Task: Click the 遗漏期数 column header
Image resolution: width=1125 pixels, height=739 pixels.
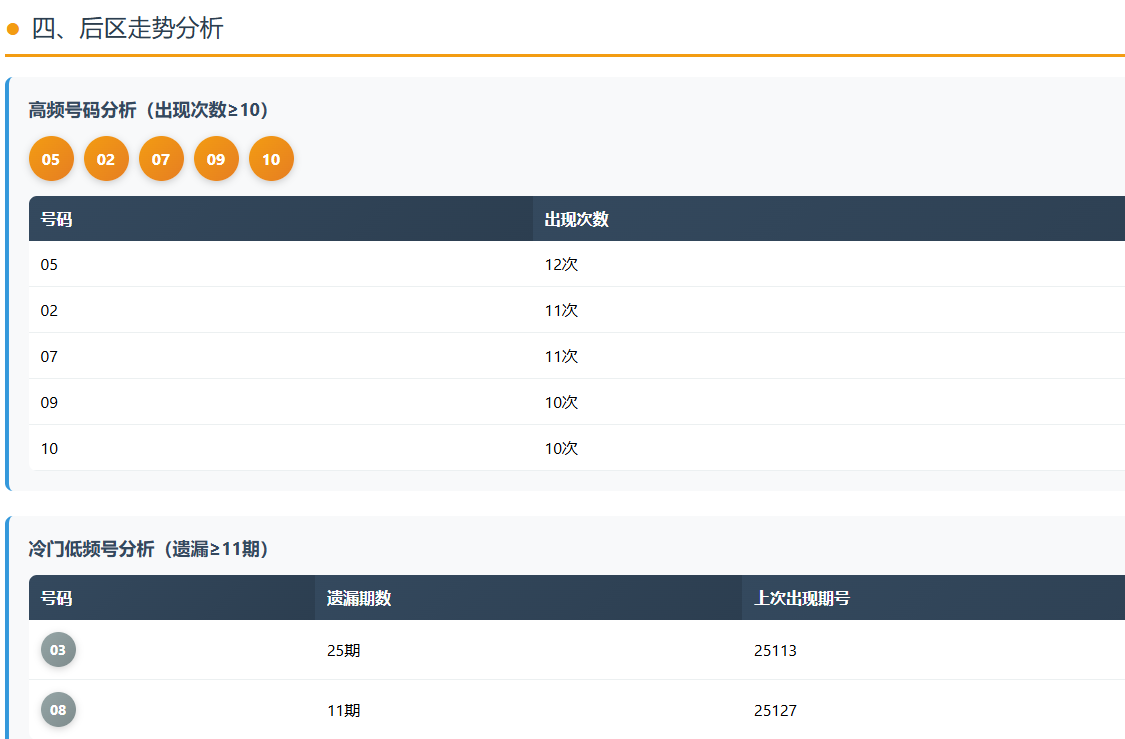Action: coord(358,598)
